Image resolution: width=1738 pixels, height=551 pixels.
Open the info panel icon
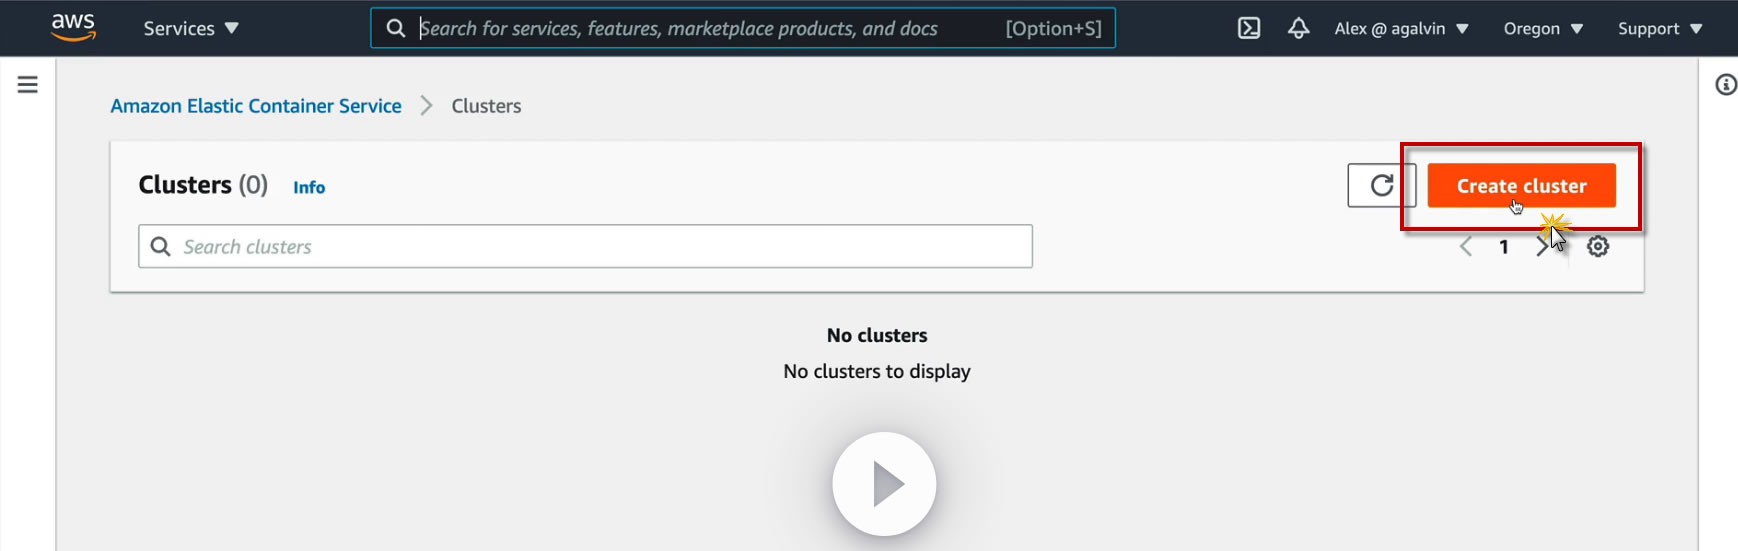pyautogui.click(x=1725, y=85)
